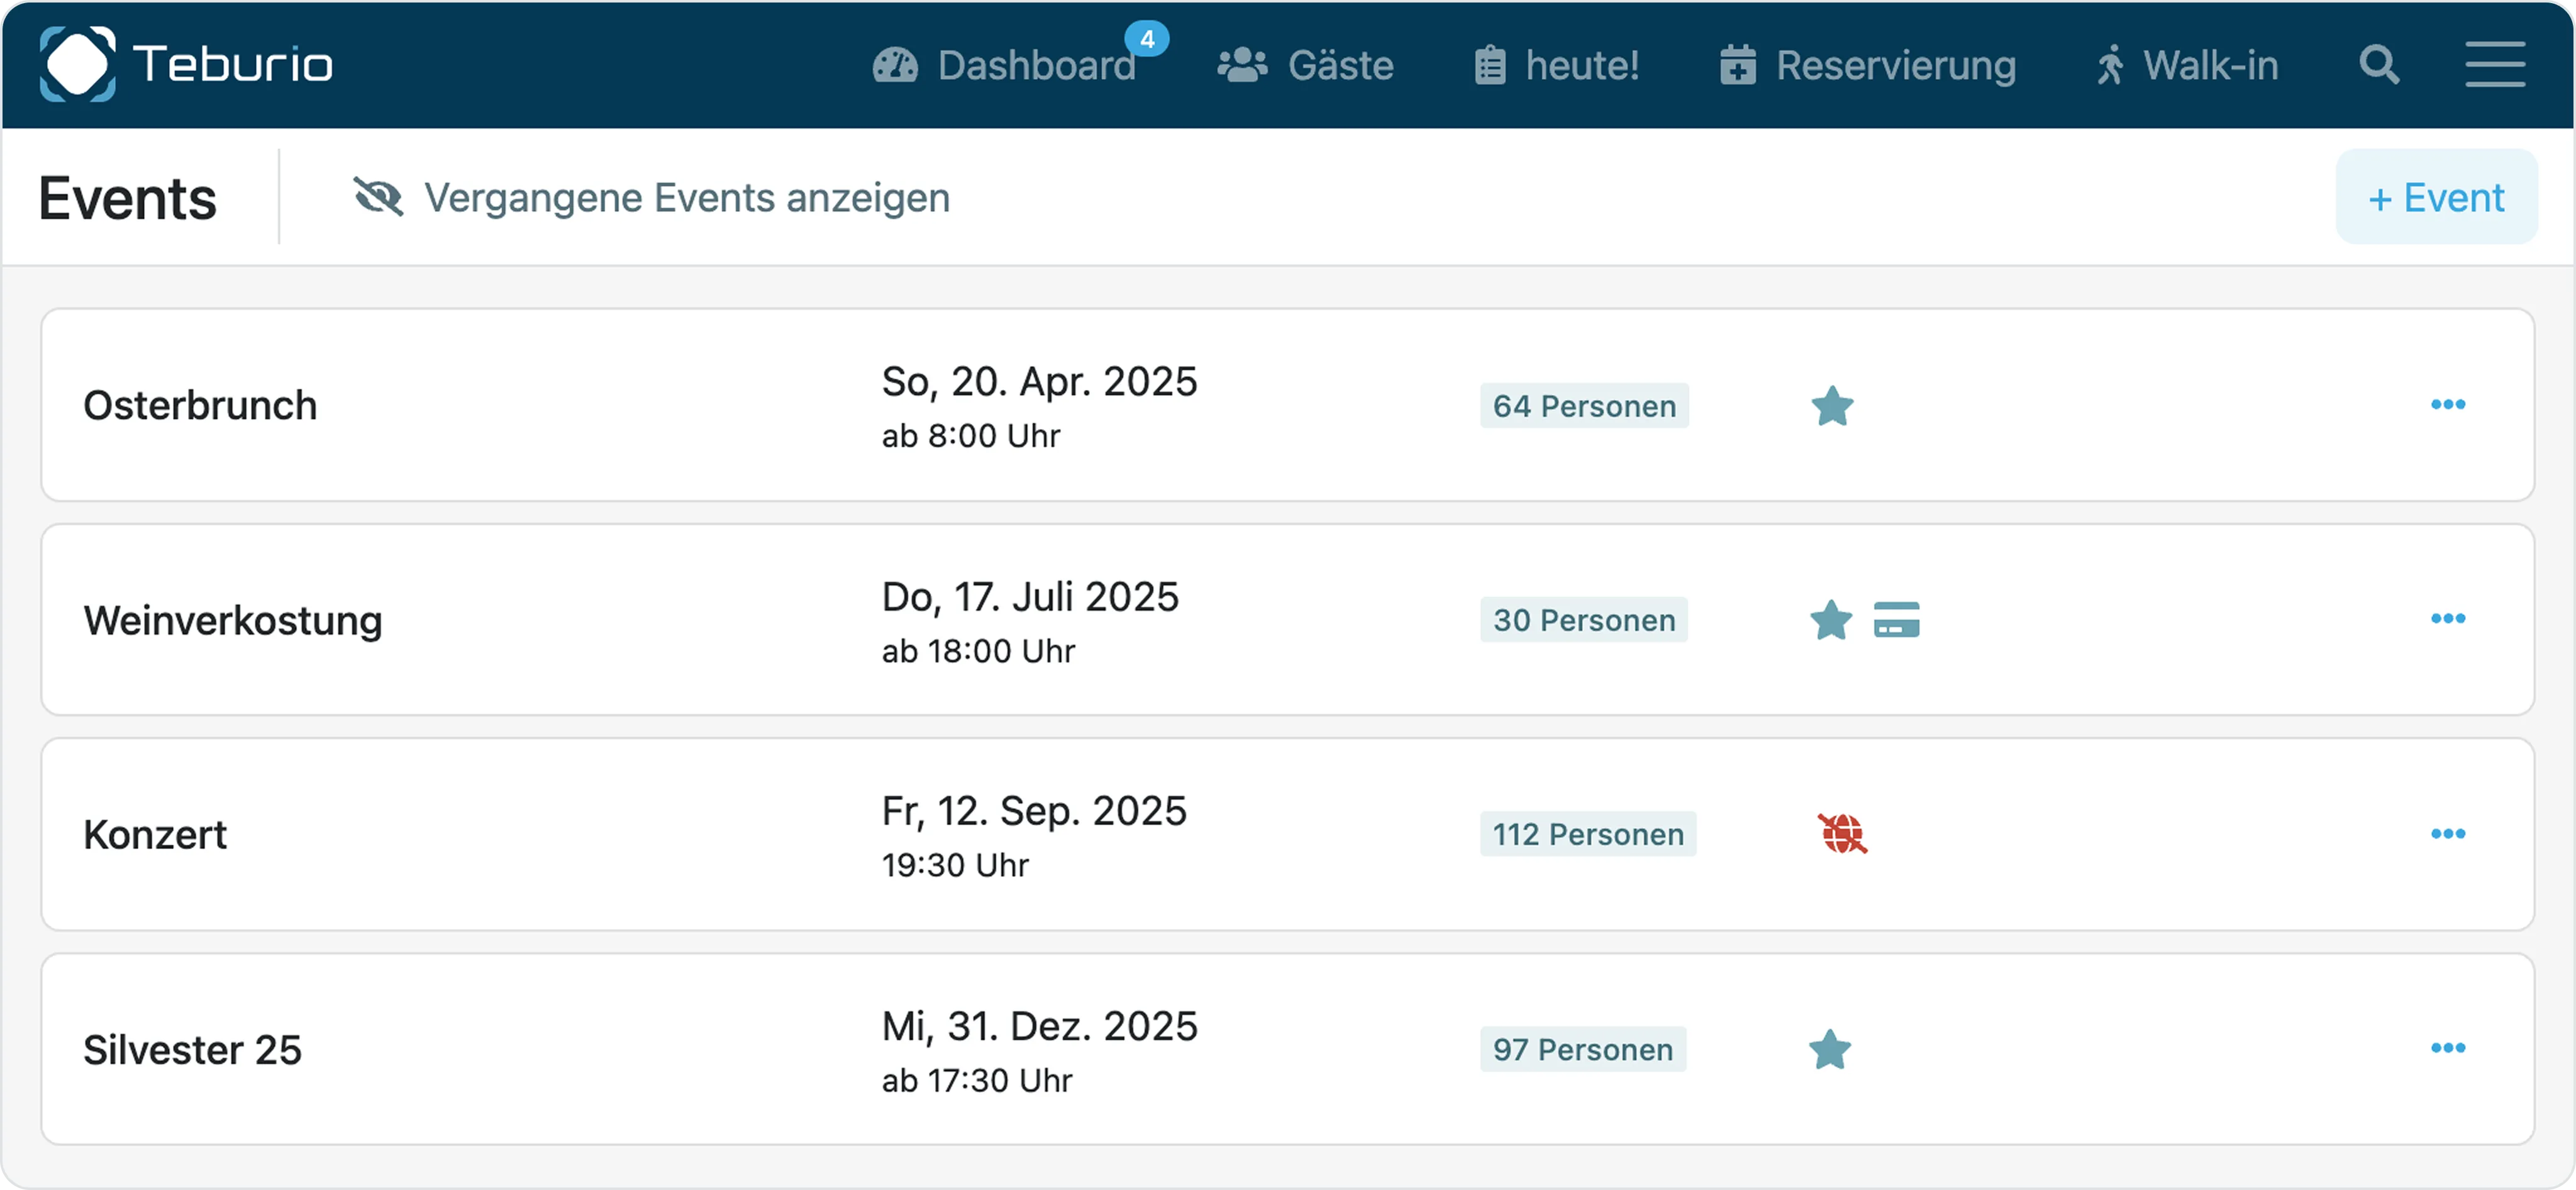2576x1190 pixels.
Task: Open the three-dot menu for Weinverkostung
Action: 2448,618
